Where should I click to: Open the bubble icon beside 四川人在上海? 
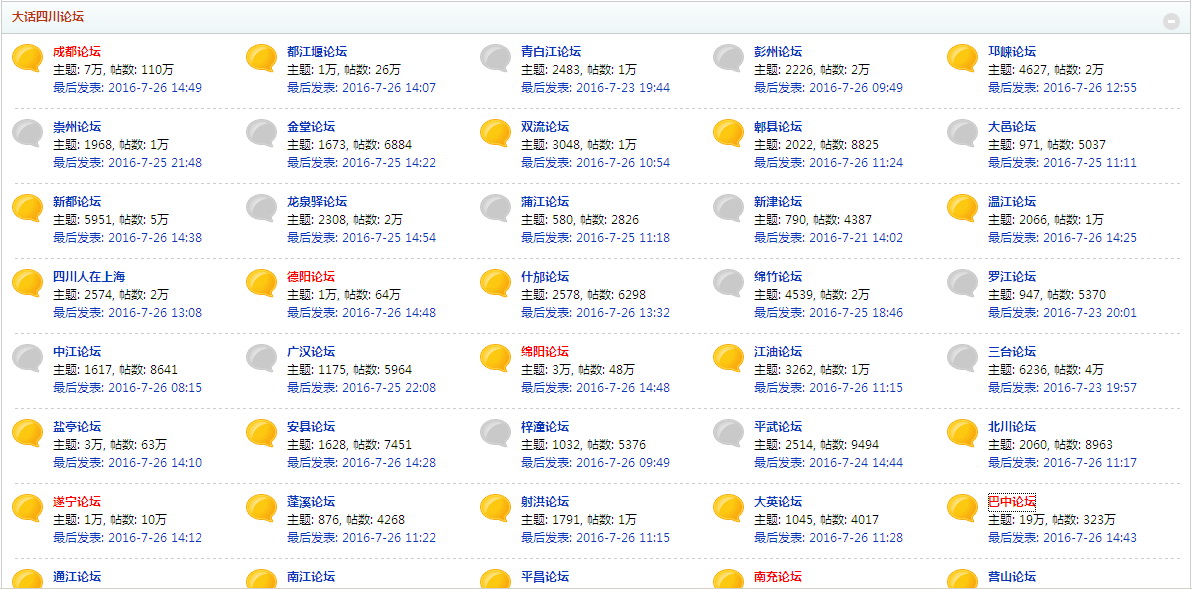(x=27, y=283)
